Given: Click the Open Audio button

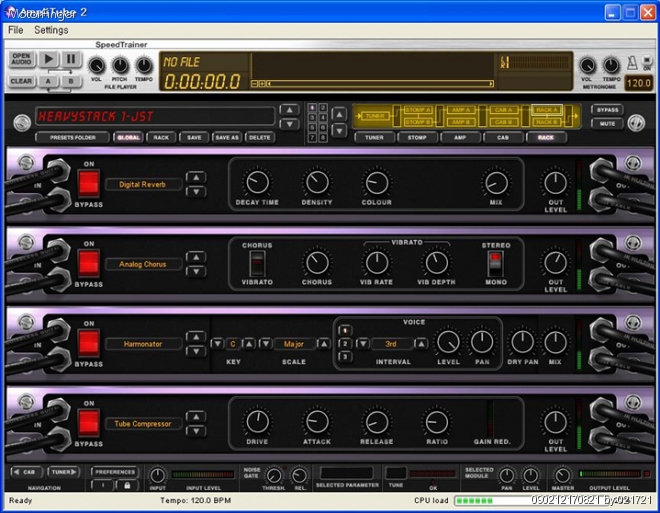Looking at the screenshot, I should (x=21, y=60).
